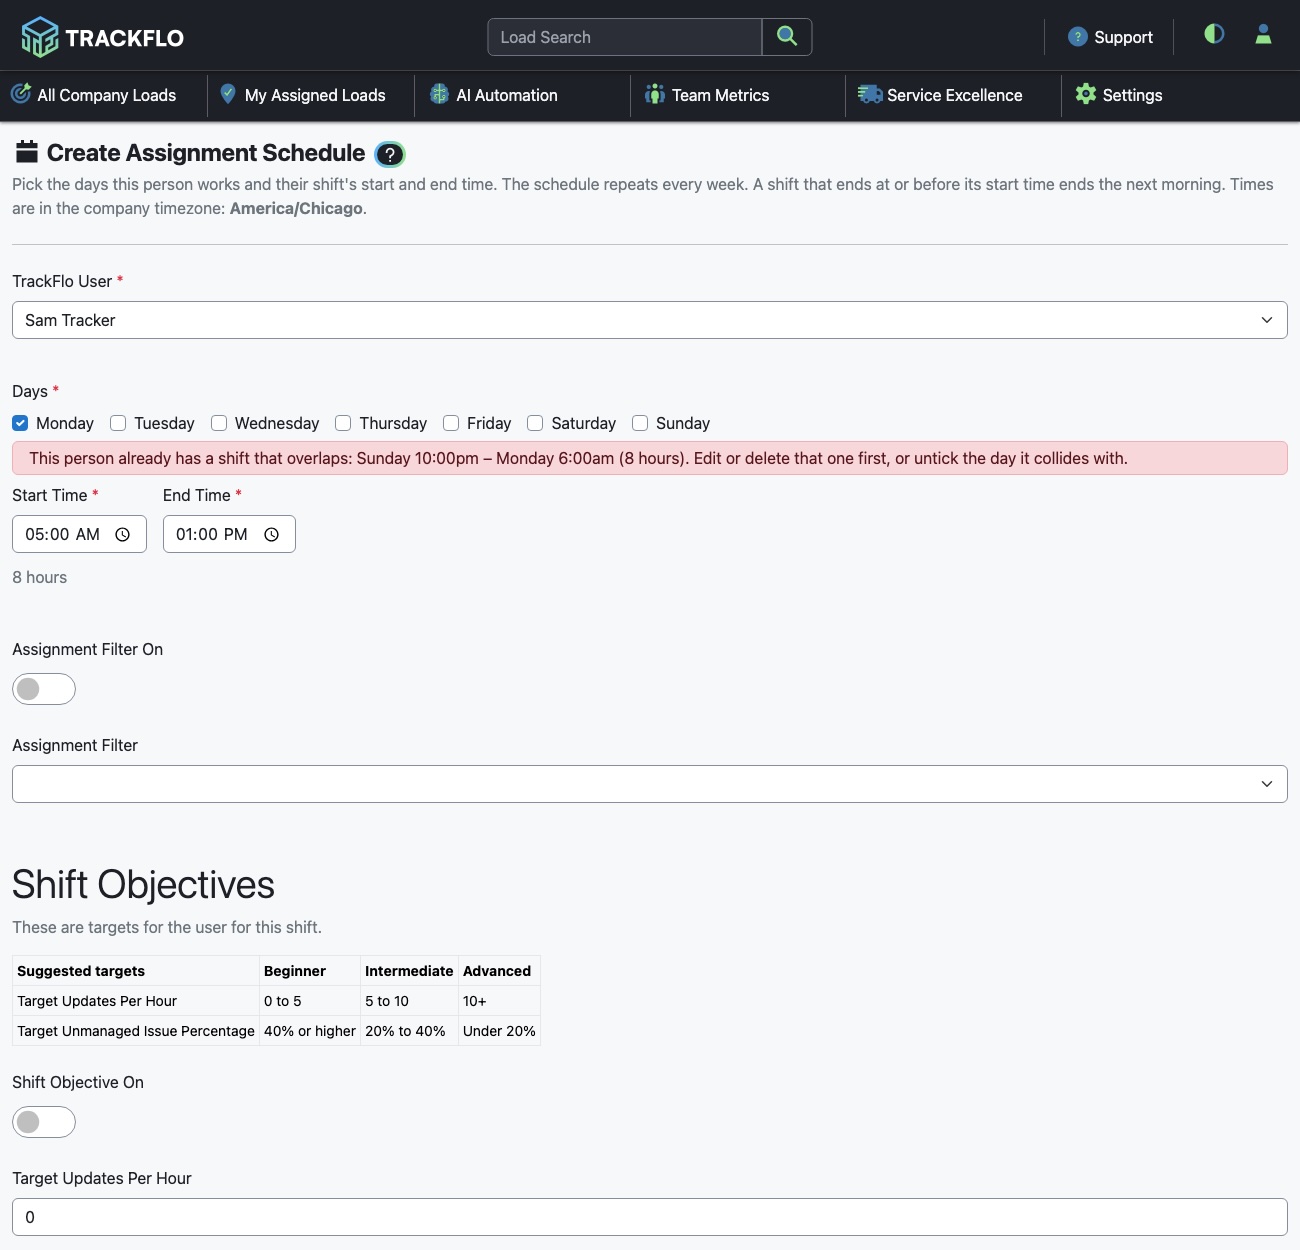Navigate to Team Metrics
Viewport: 1300px width, 1250px height.
(708, 95)
